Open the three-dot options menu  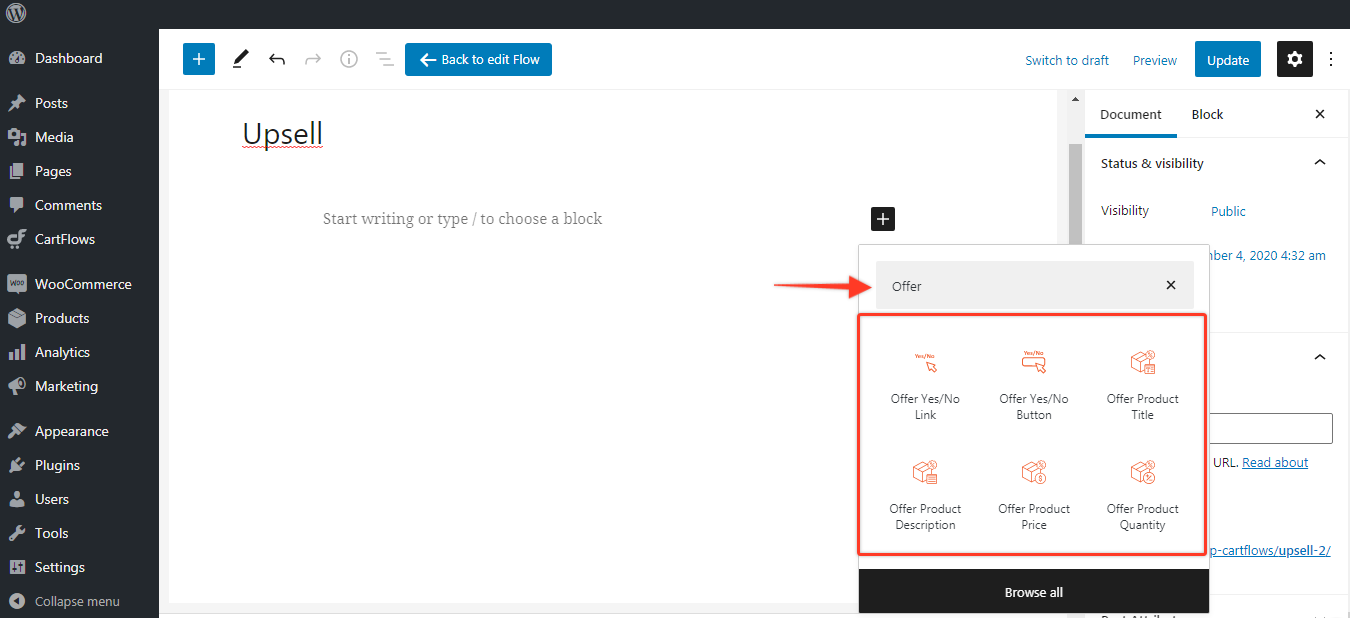click(1331, 60)
